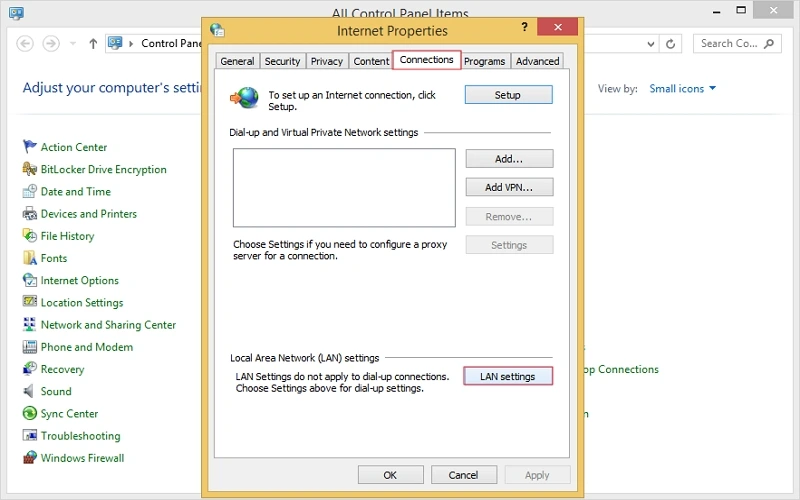Click the Location Settings icon
The image size is (800, 500).
pyautogui.click(x=30, y=302)
